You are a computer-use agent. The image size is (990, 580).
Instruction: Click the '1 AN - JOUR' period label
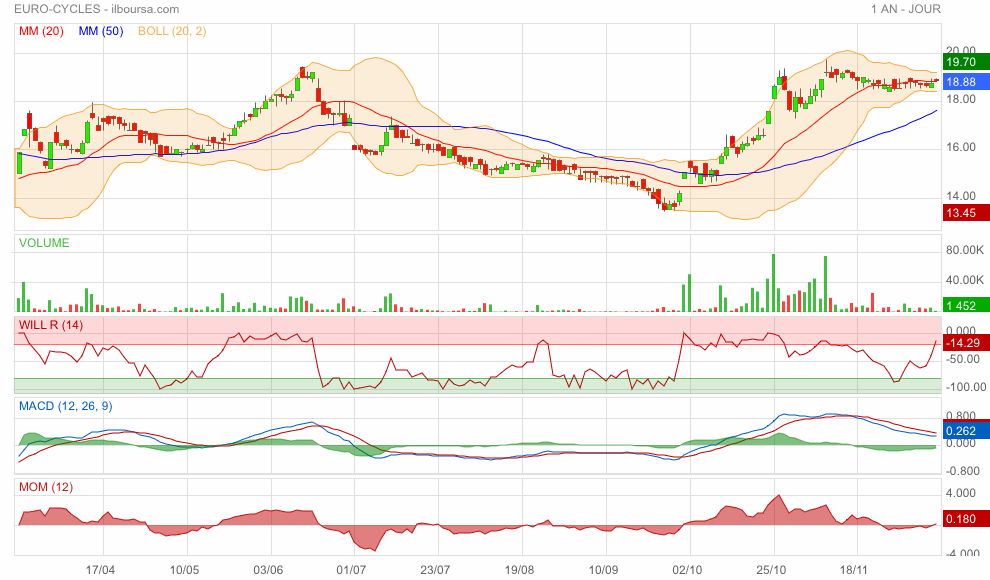point(906,9)
